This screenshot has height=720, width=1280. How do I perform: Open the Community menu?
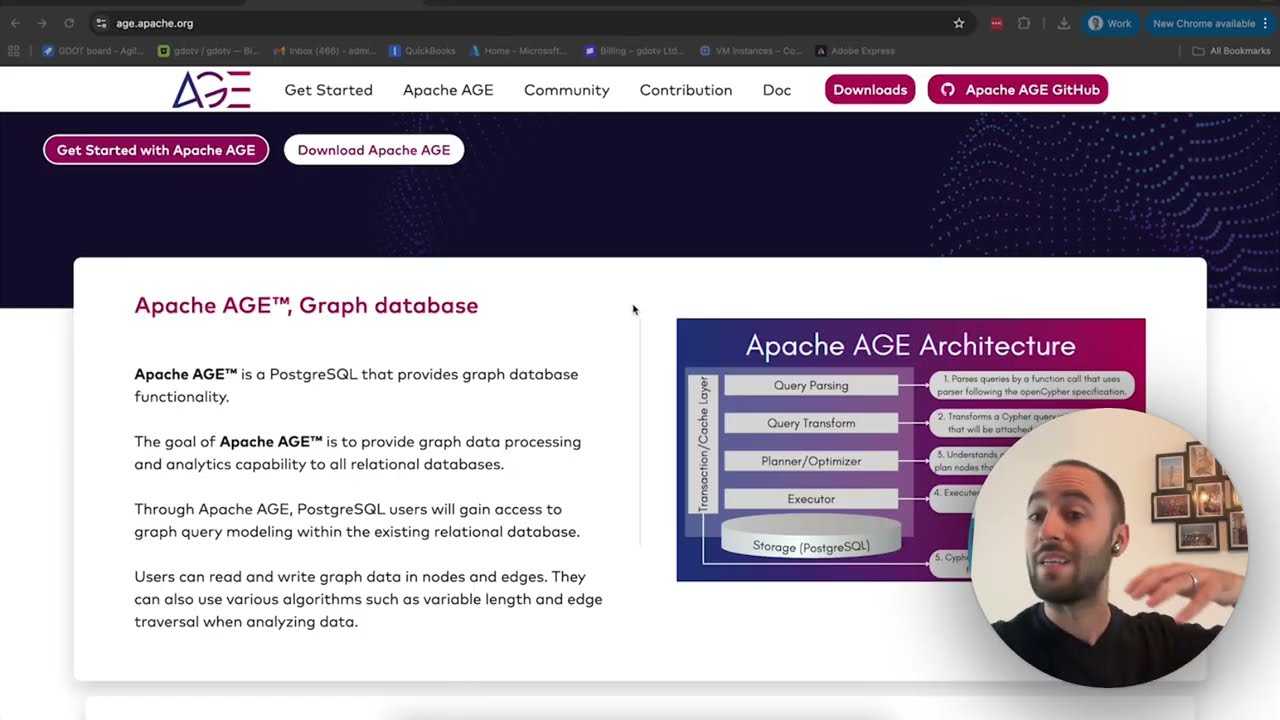tap(567, 90)
